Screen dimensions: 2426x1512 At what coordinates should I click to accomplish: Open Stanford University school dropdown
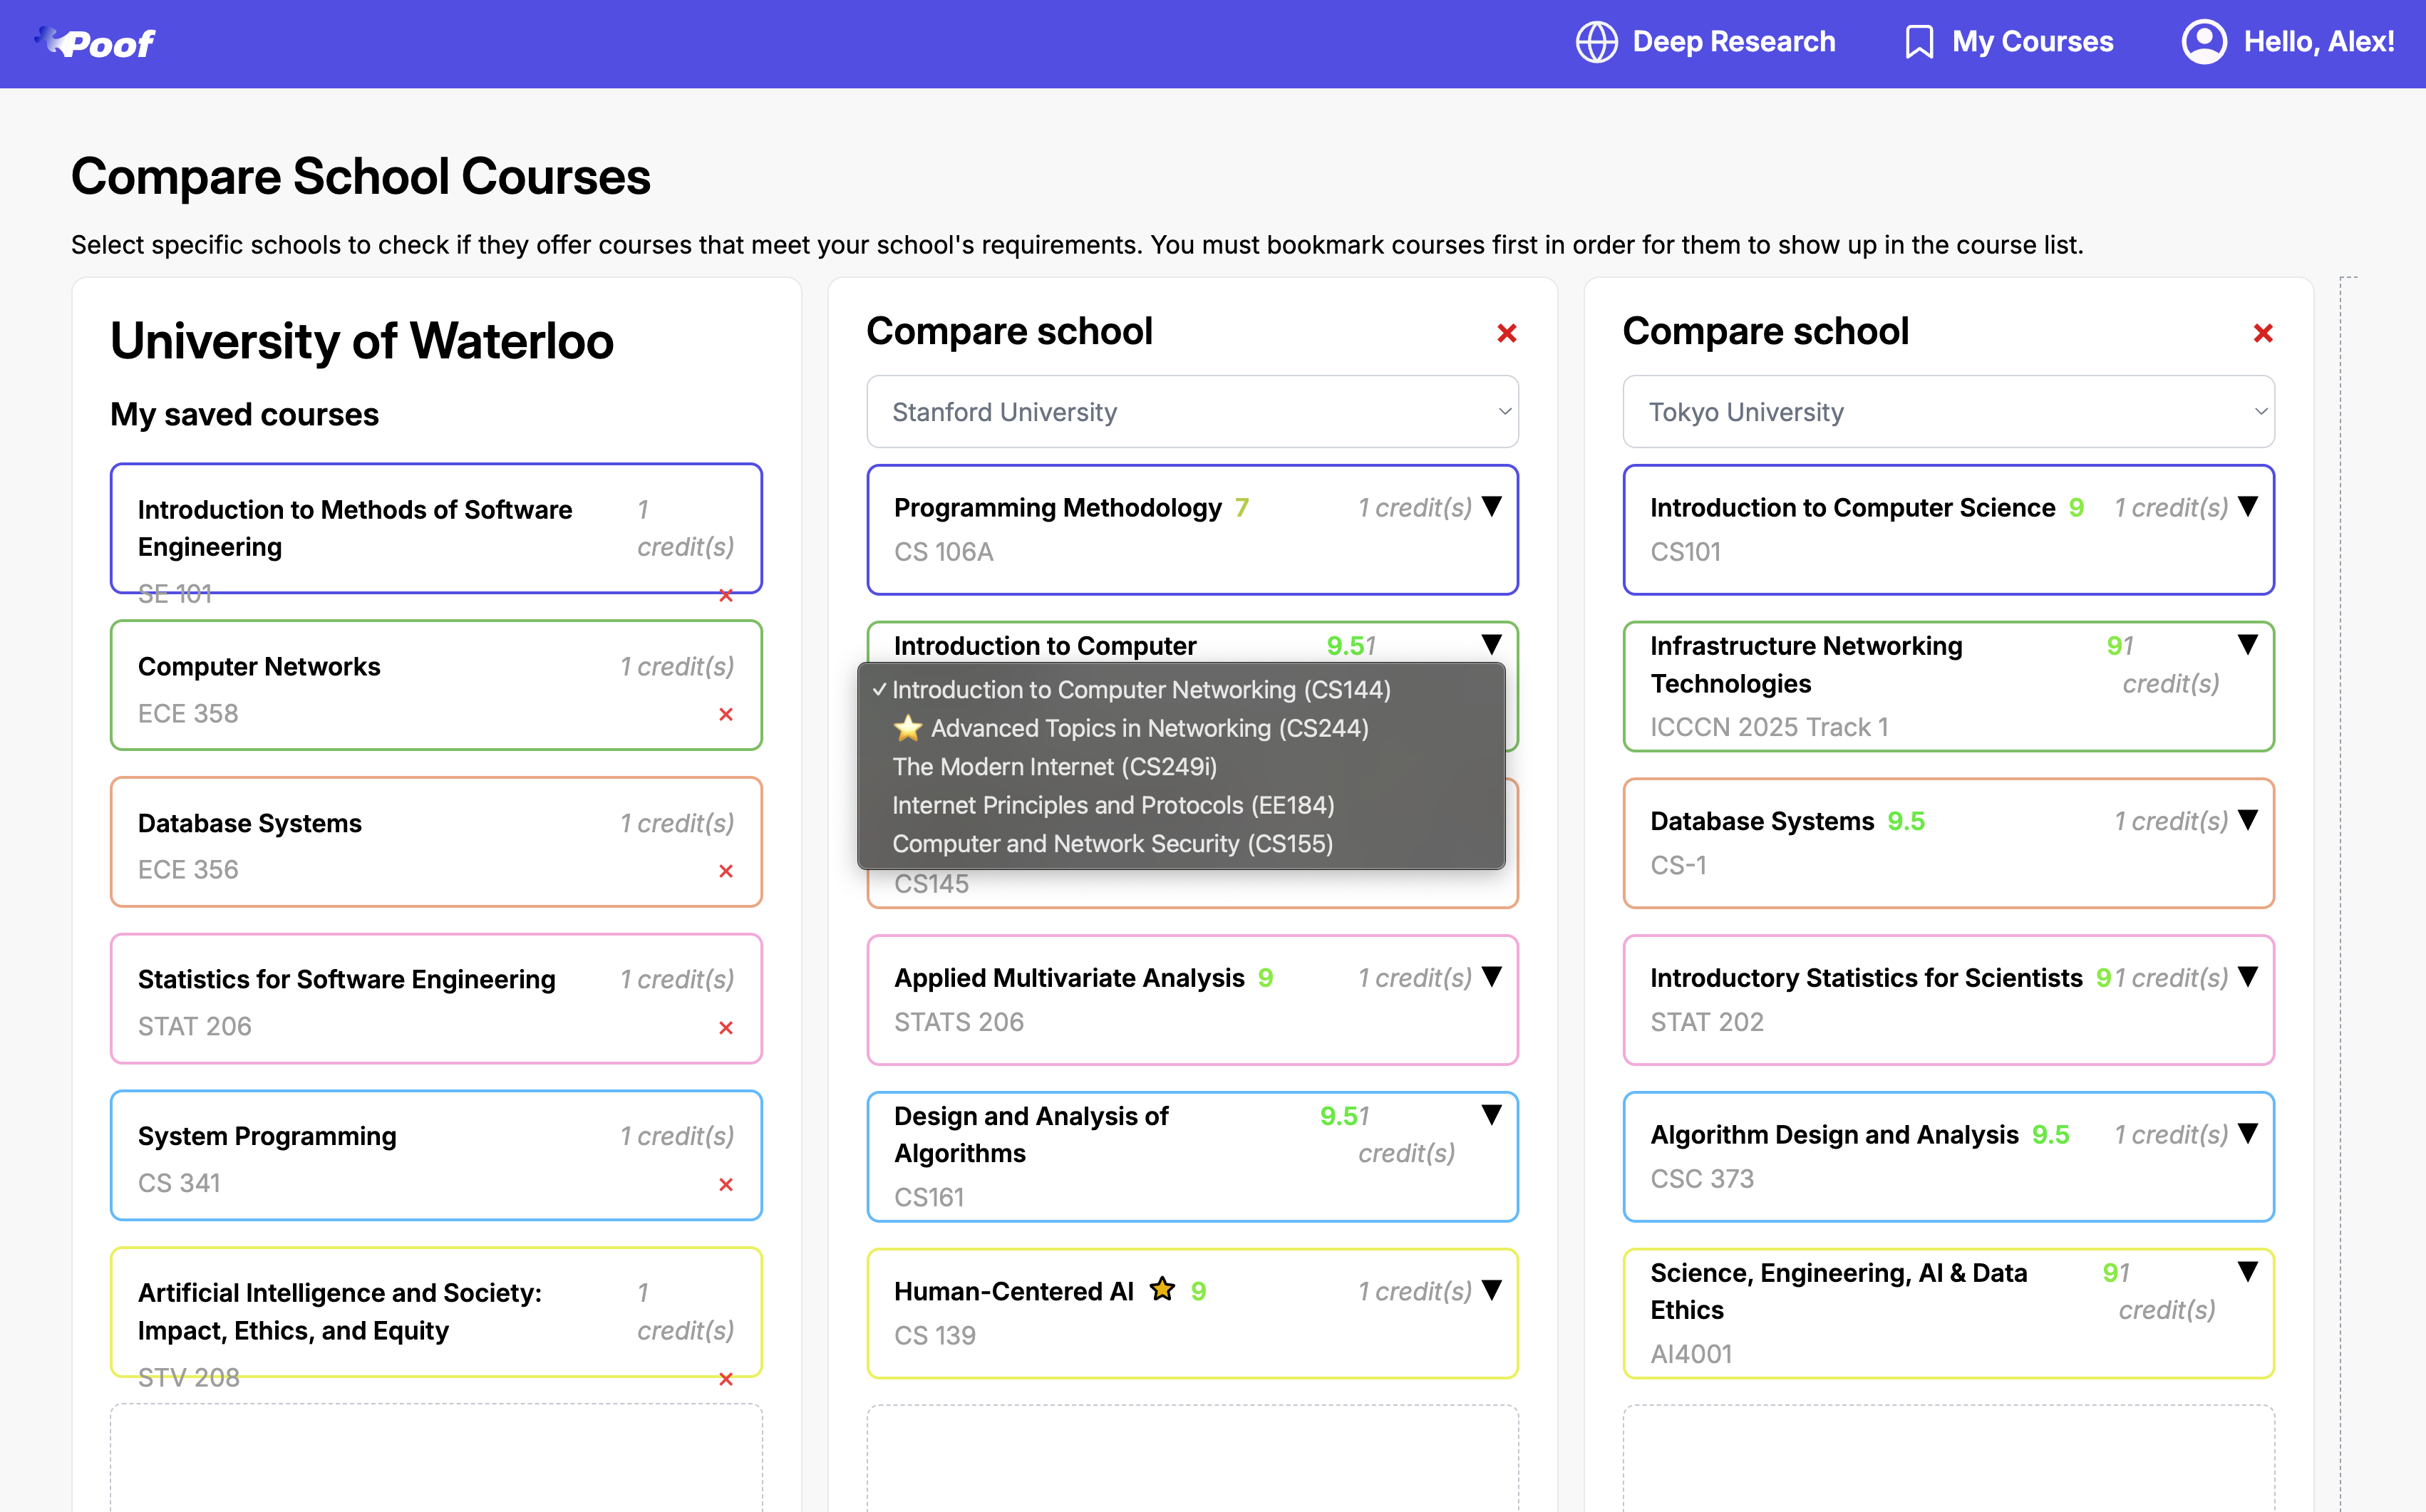[1192, 412]
